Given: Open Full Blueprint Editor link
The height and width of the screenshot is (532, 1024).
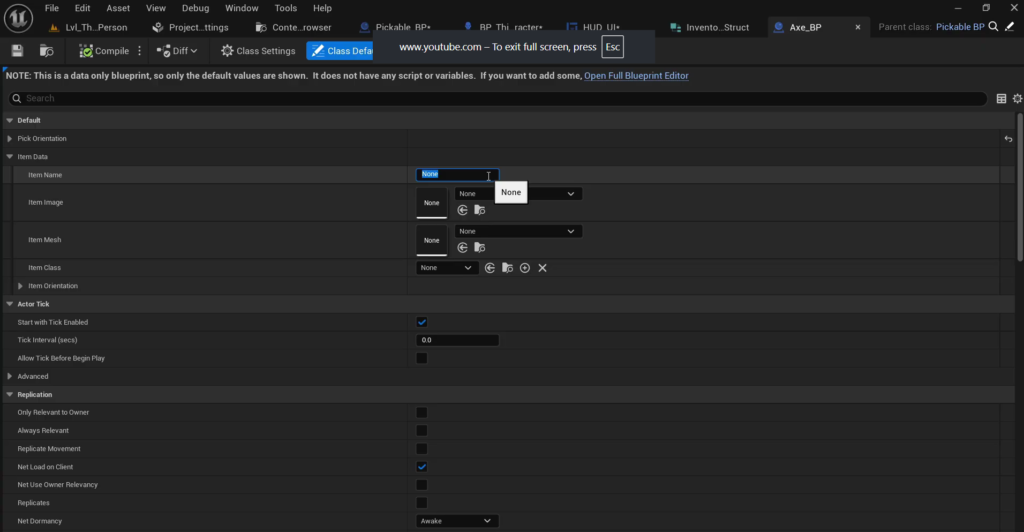Looking at the screenshot, I should pyautogui.click(x=636, y=76).
